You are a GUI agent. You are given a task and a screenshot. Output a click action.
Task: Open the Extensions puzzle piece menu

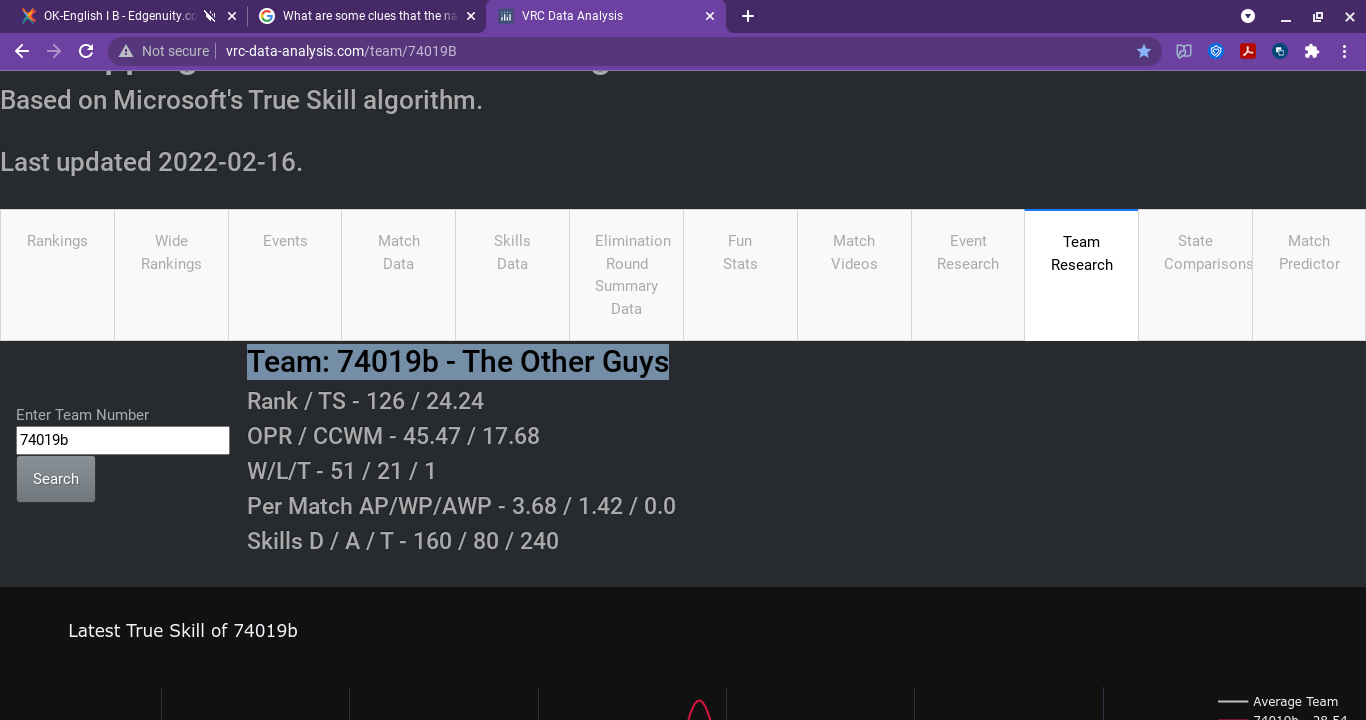click(x=1312, y=51)
